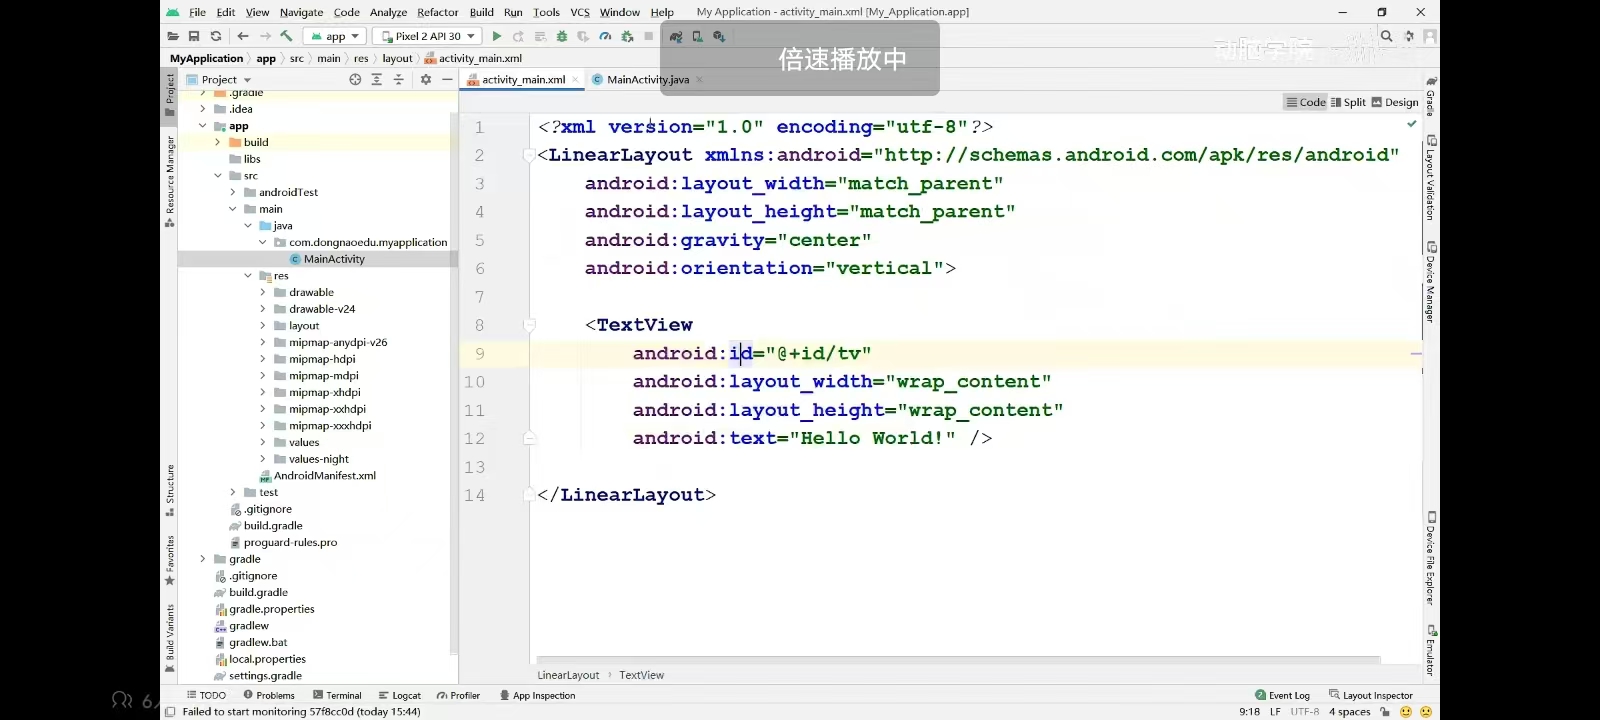Screen dimensions: 1600x720
Task: Open the Gradle side panel
Action: tap(1431, 96)
